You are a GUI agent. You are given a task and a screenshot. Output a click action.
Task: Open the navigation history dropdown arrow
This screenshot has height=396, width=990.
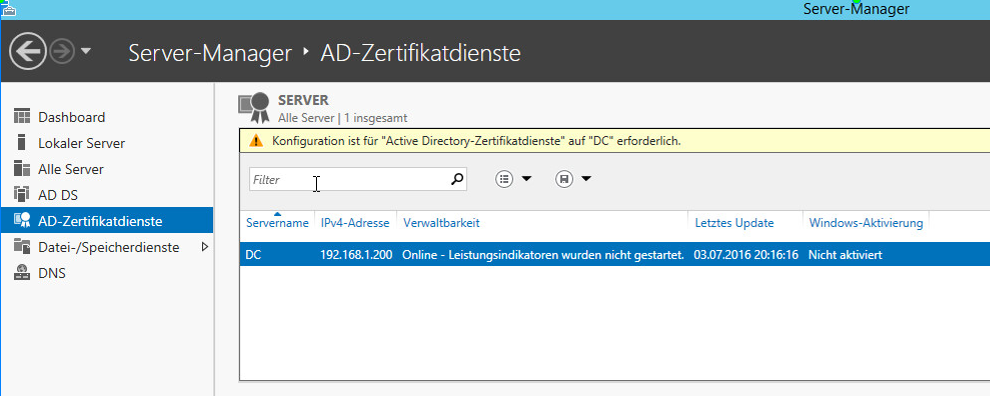(86, 52)
